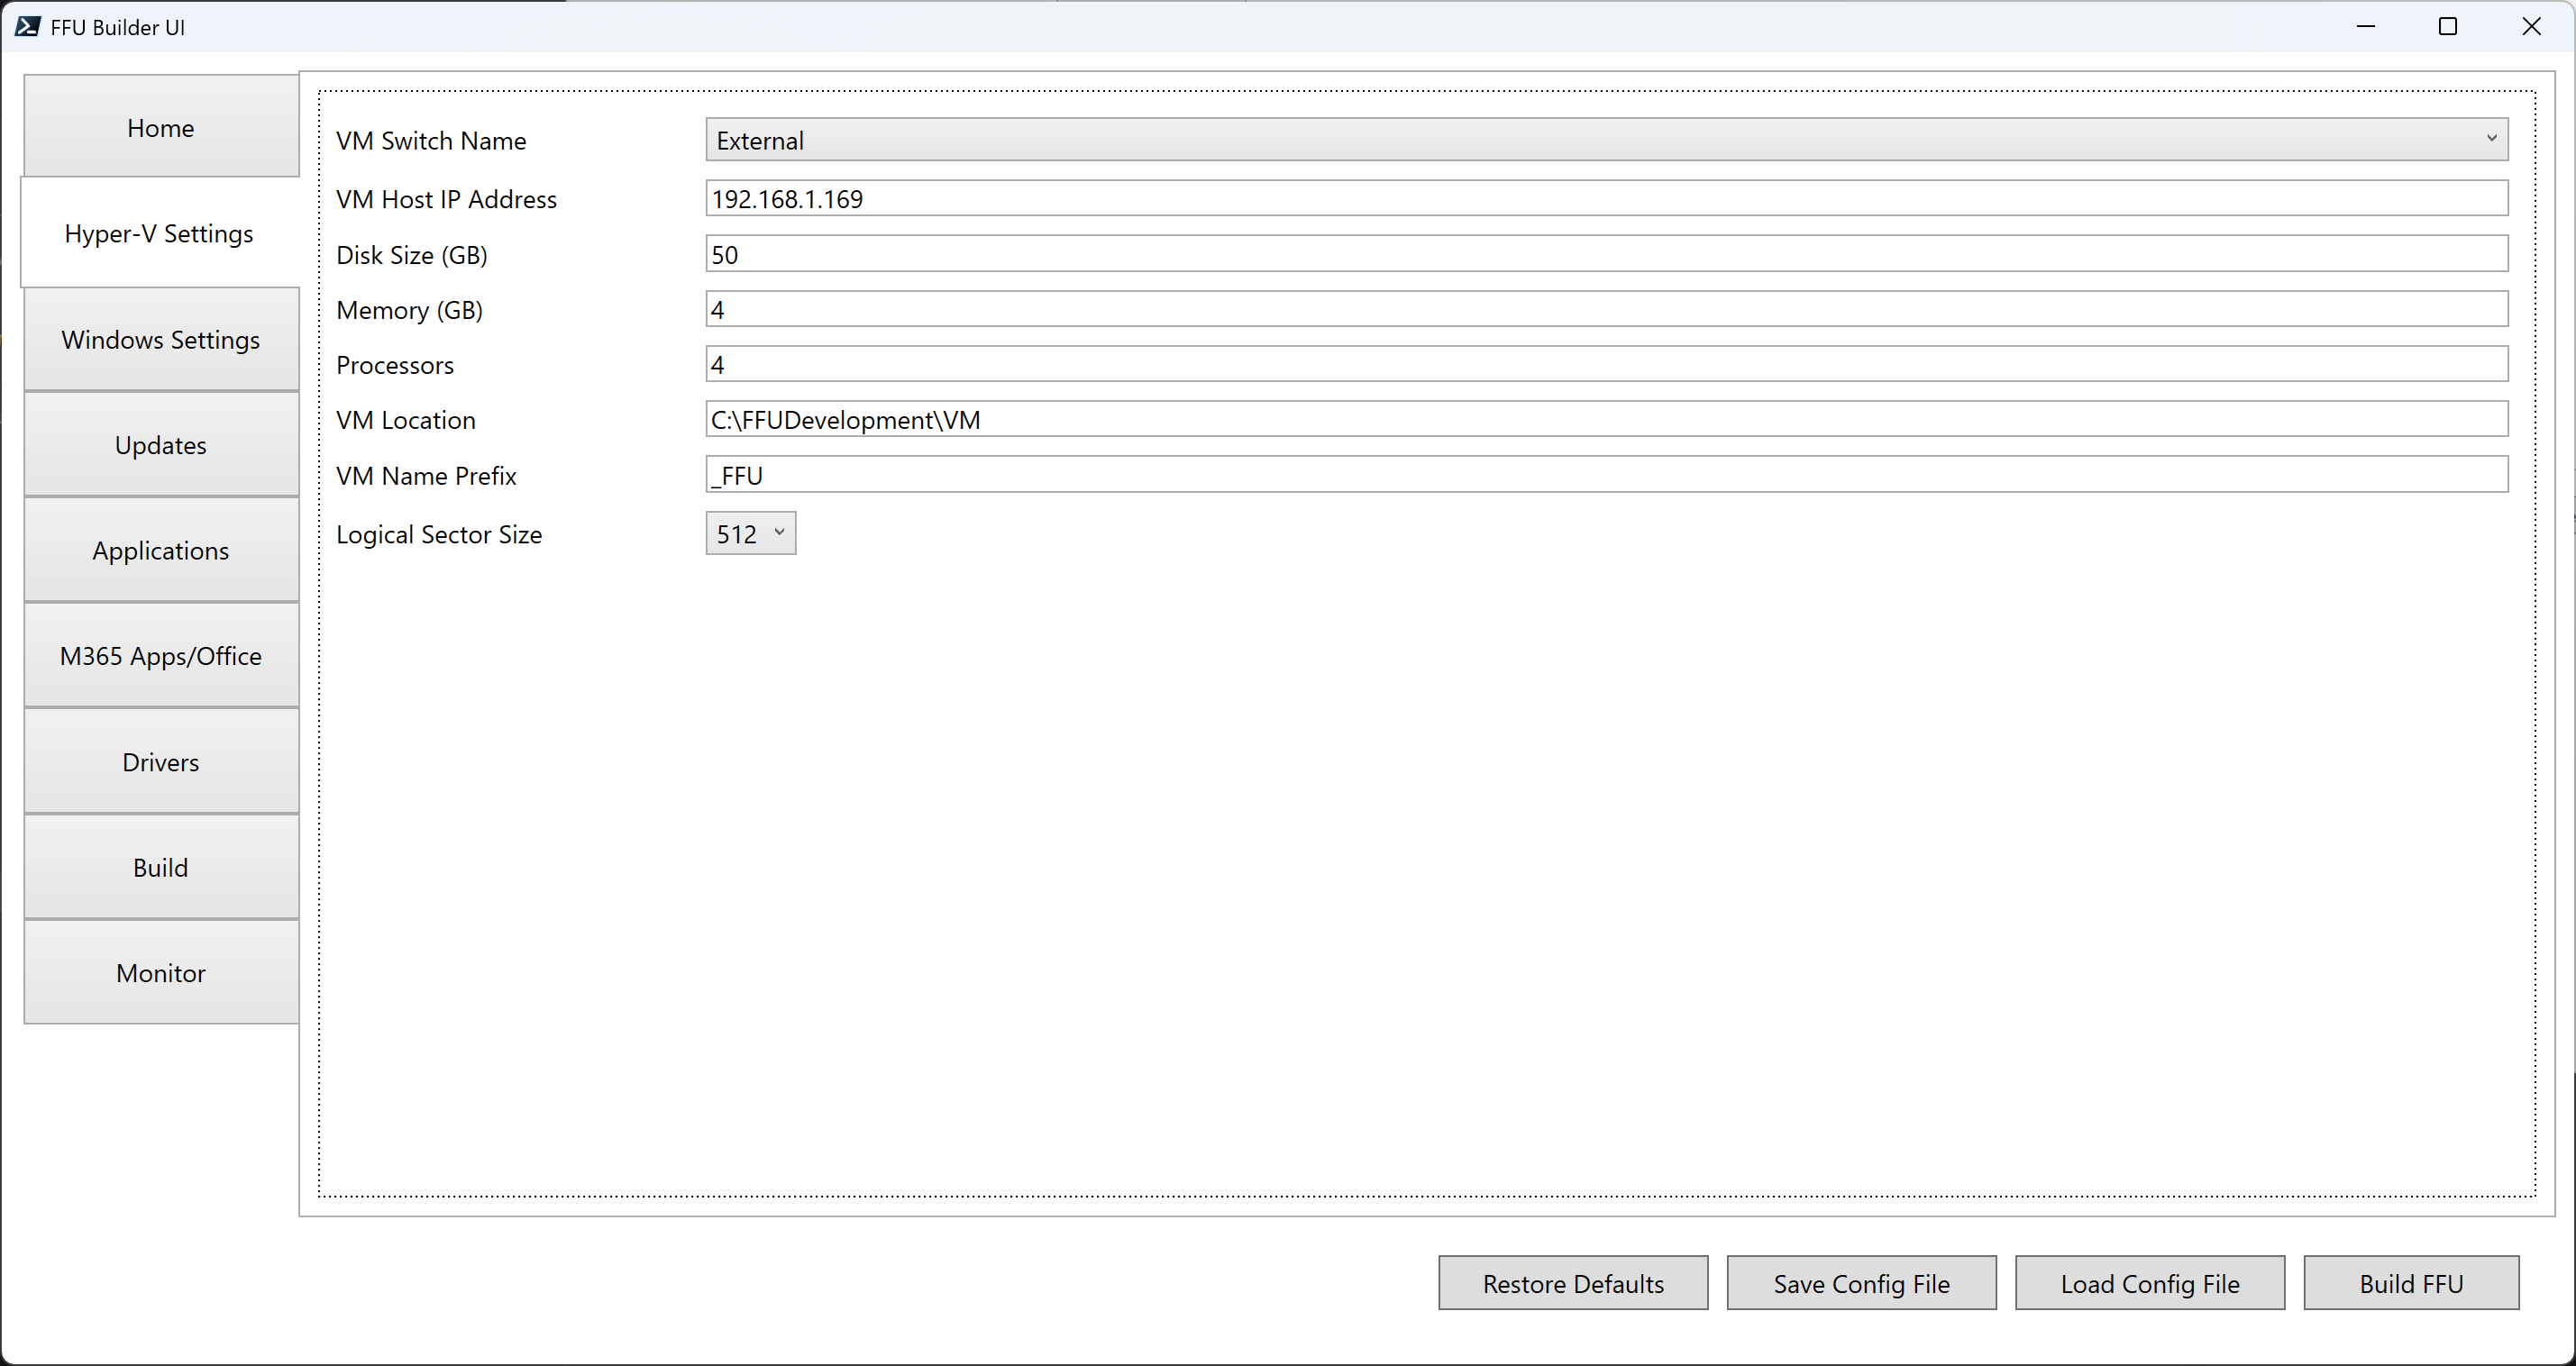This screenshot has width=2576, height=1366.
Task: Show the Monitor tab
Action: [x=161, y=973]
